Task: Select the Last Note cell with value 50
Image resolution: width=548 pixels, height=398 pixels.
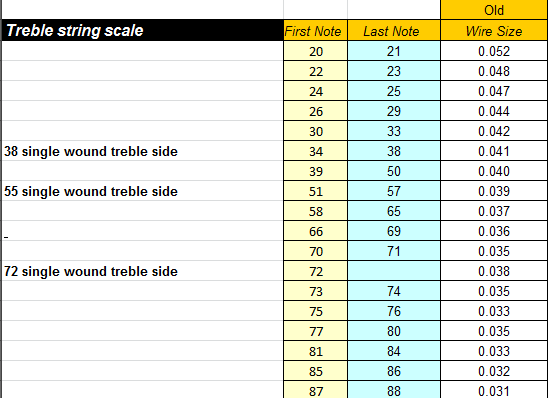Action: coord(394,171)
